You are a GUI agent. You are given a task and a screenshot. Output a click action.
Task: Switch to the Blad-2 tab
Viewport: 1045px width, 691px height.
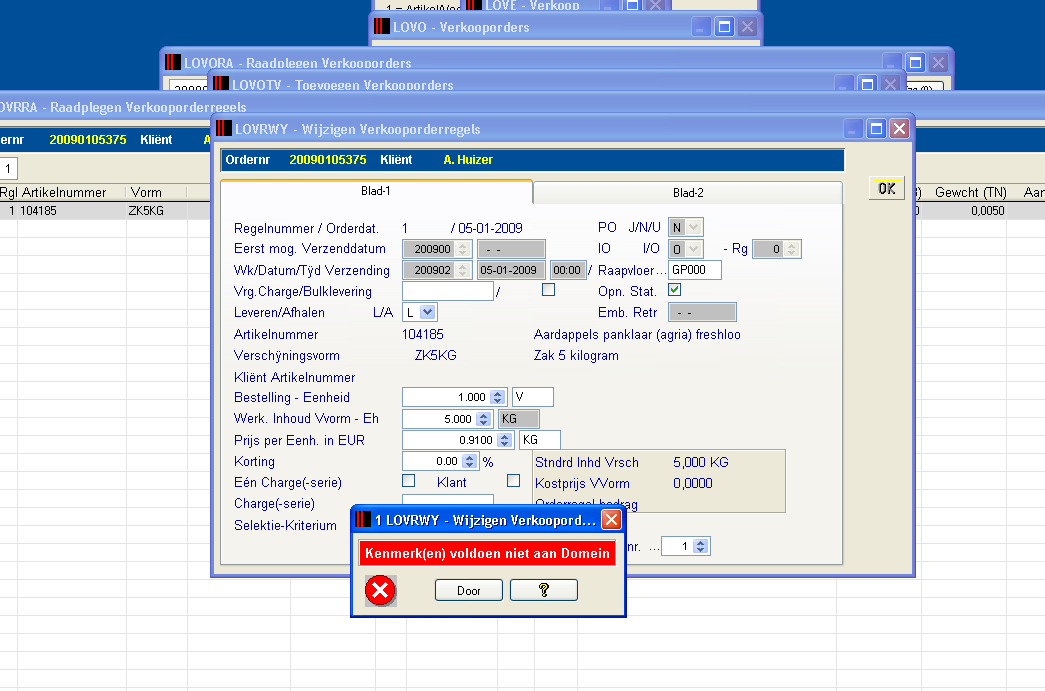[688, 193]
